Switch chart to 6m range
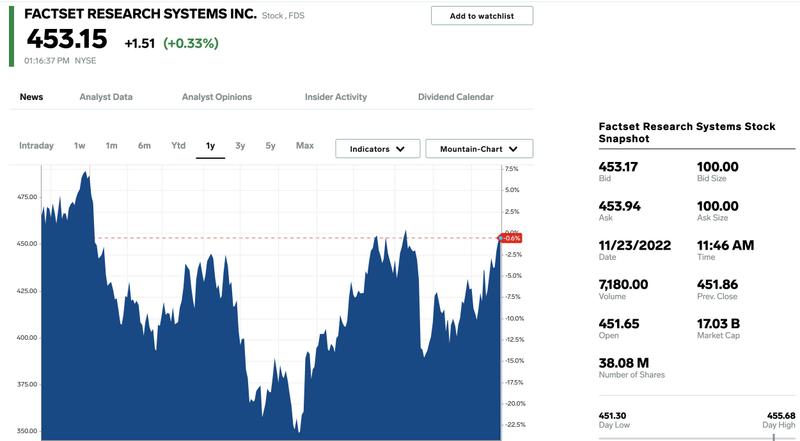The image size is (800, 441). point(144,145)
